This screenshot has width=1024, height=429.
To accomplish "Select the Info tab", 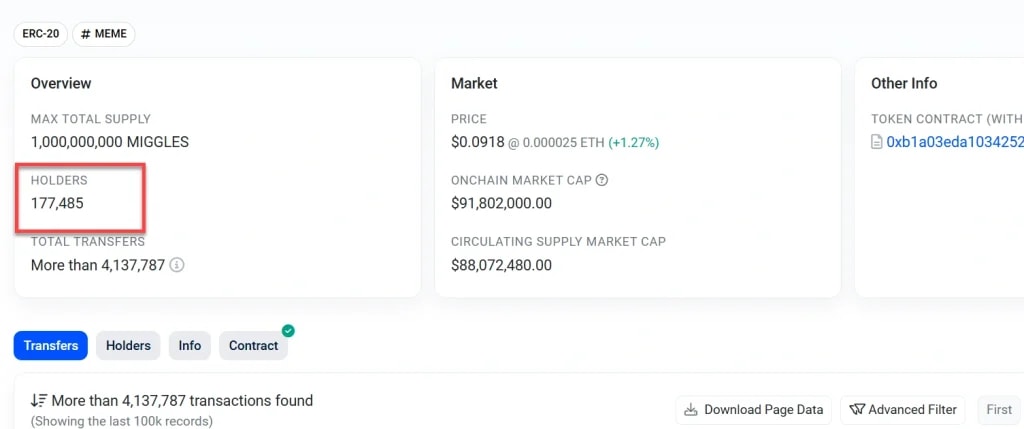I will click(x=190, y=346).
